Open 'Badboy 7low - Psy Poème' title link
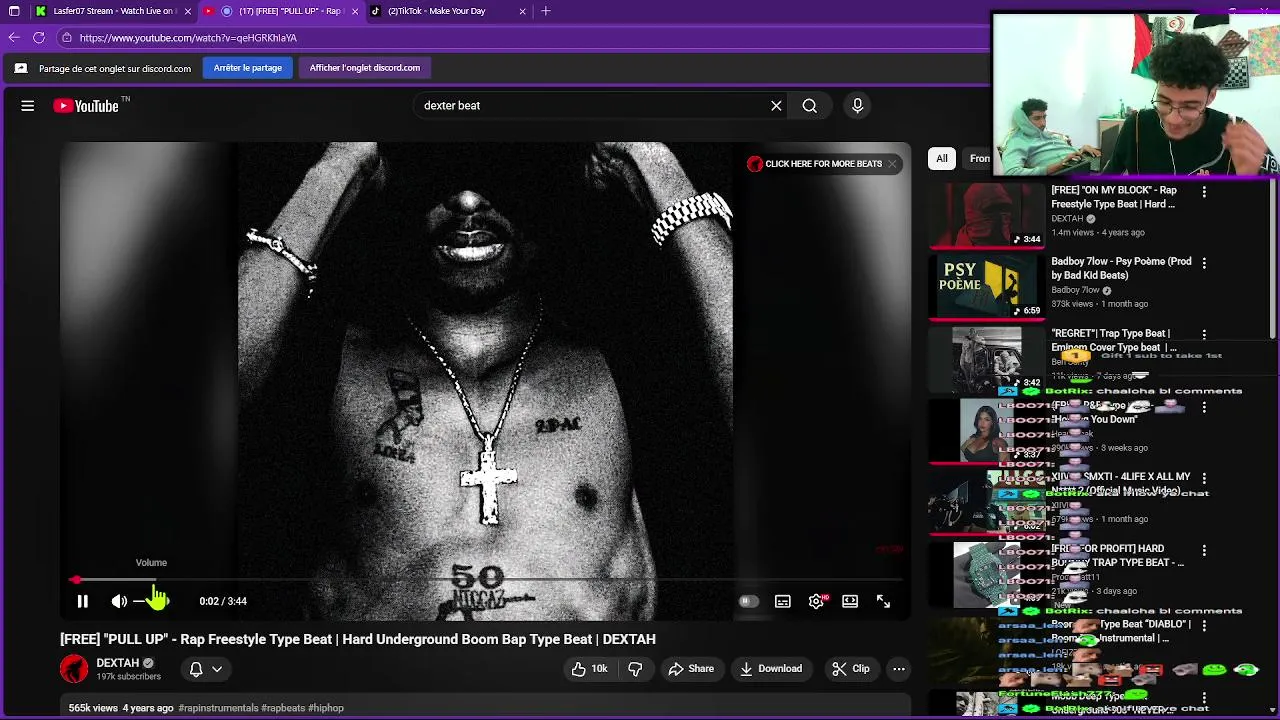This screenshot has height=720, width=1280. [x=1121, y=268]
